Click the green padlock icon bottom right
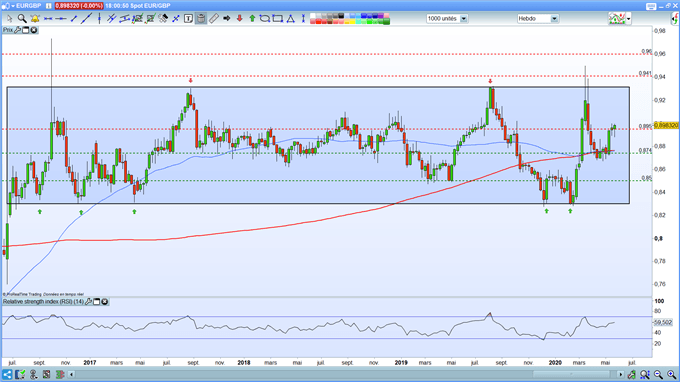The image size is (680, 382). click(x=632, y=375)
